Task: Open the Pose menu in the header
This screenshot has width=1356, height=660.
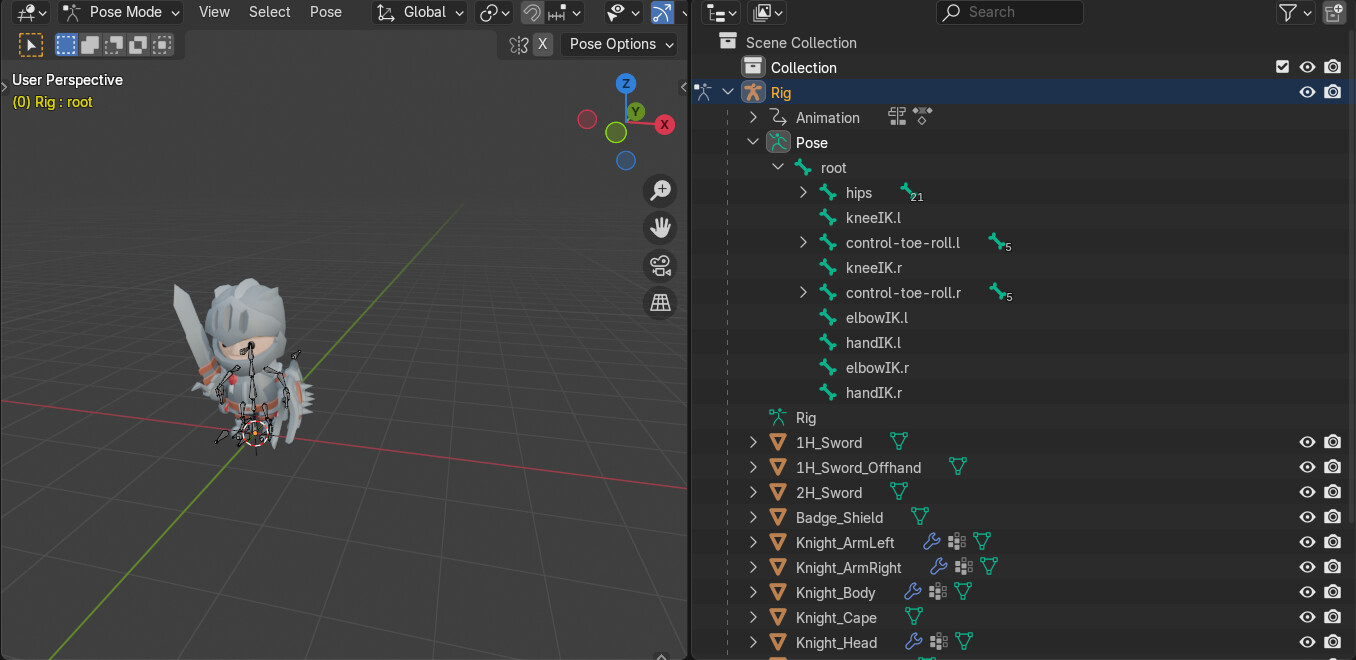Action: coord(326,12)
